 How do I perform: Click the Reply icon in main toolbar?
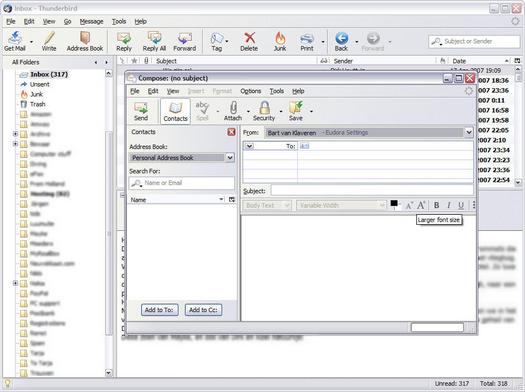click(124, 41)
